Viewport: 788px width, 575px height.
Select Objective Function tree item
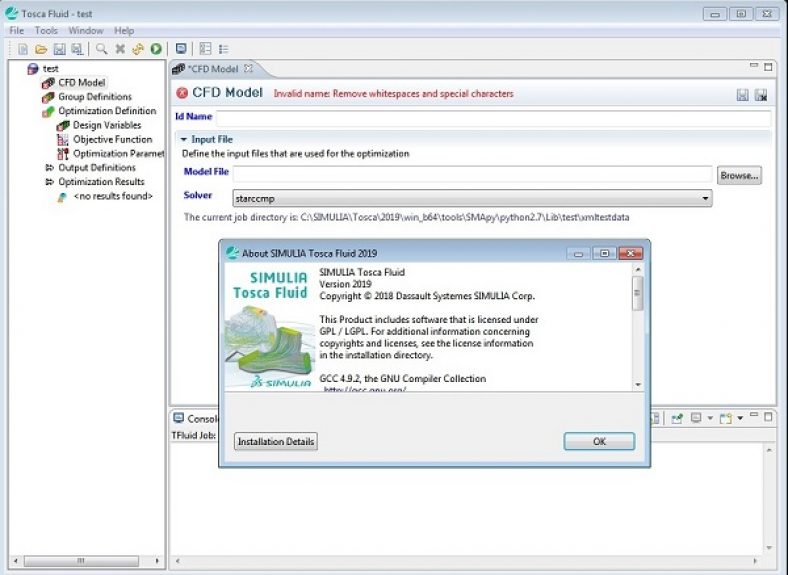[113, 139]
